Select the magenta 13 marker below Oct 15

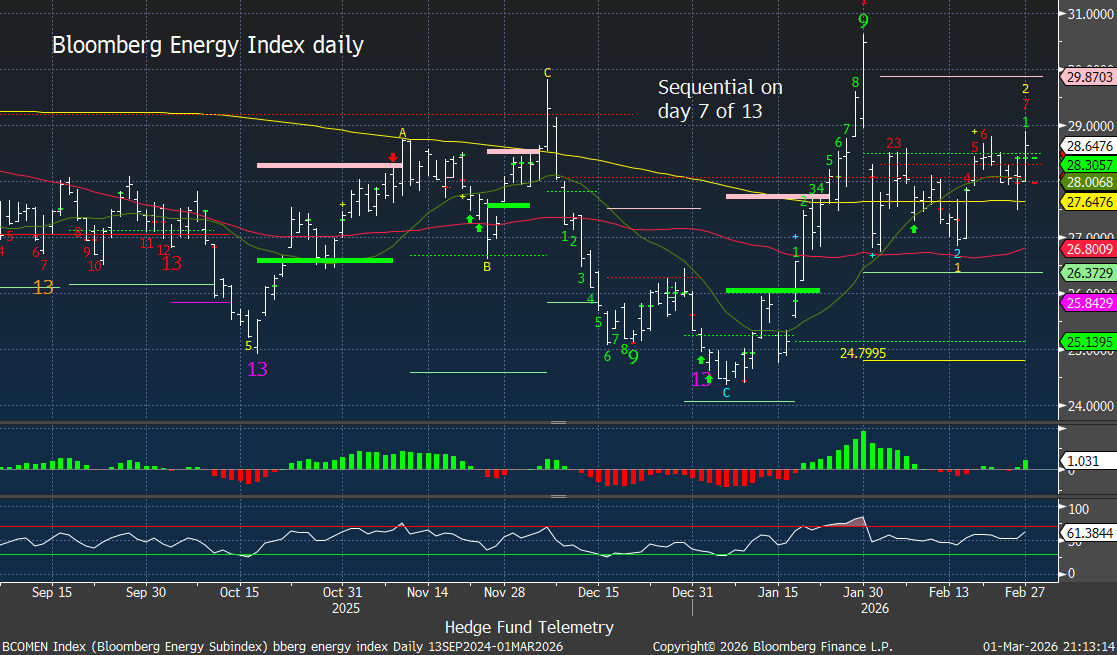coord(257,369)
